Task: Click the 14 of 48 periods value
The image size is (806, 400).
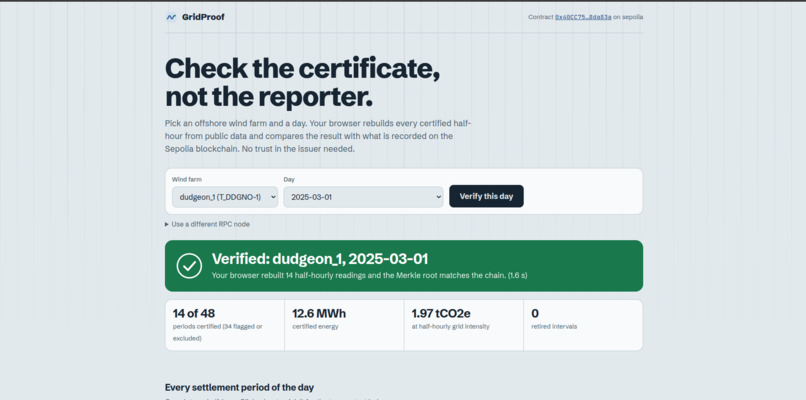Action: coord(194,313)
